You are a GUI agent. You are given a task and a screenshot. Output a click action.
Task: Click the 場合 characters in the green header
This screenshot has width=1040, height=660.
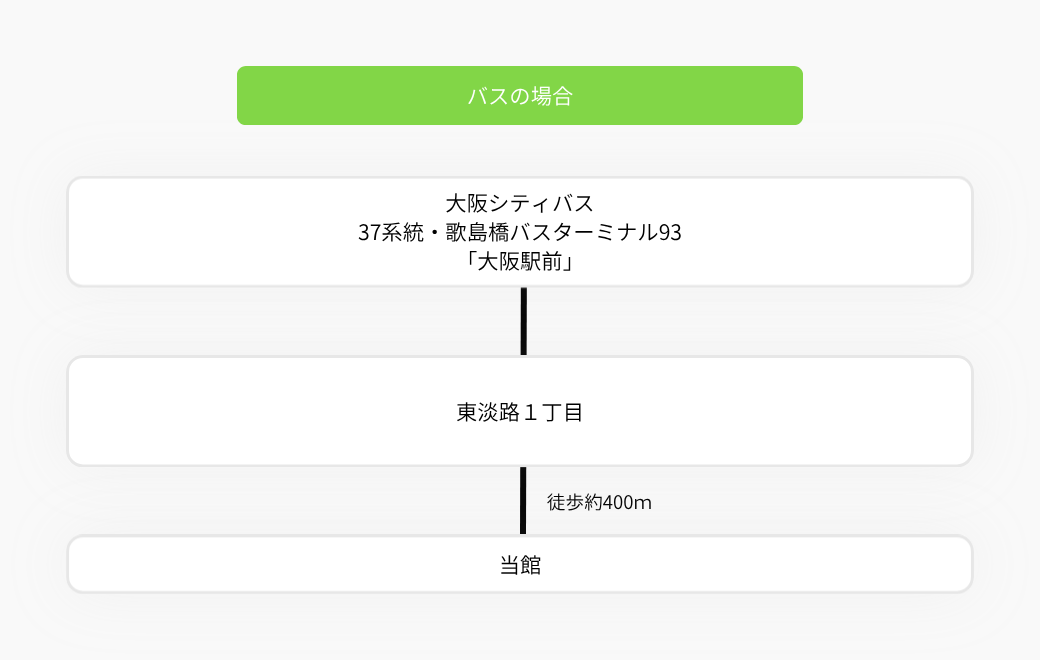pyautogui.click(x=552, y=96)
